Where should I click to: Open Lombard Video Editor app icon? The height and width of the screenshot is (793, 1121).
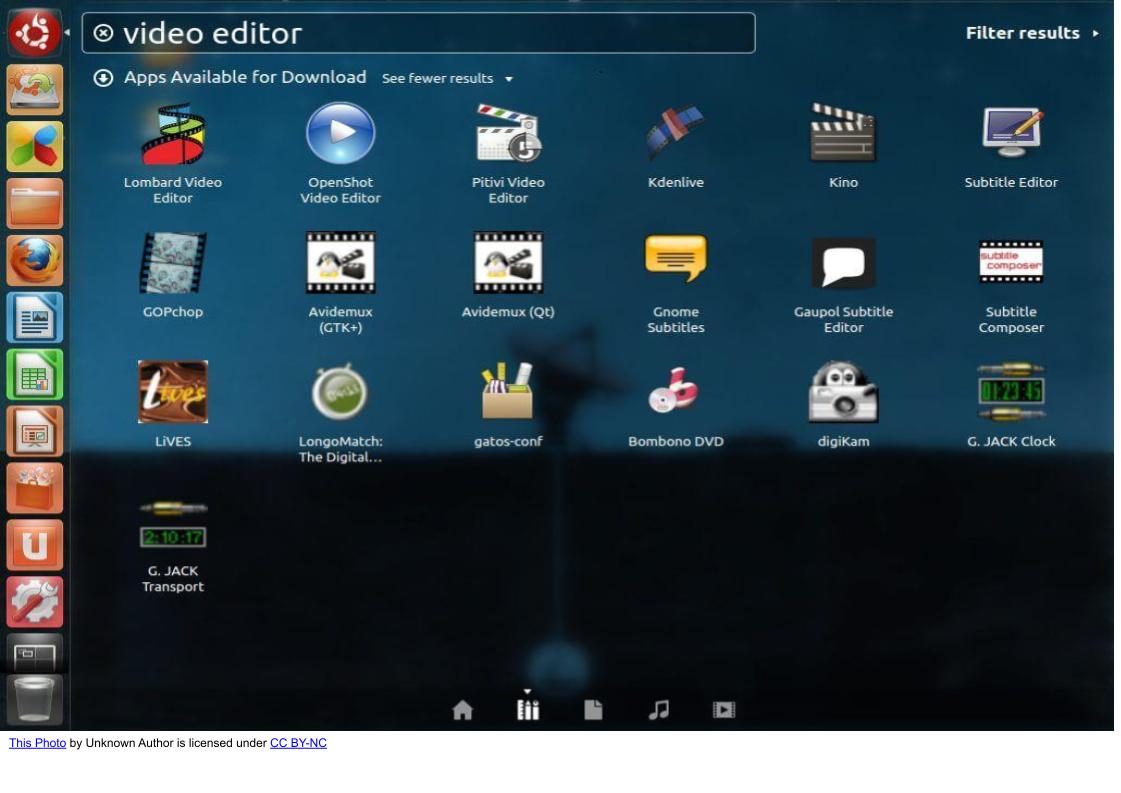point(172,134)
